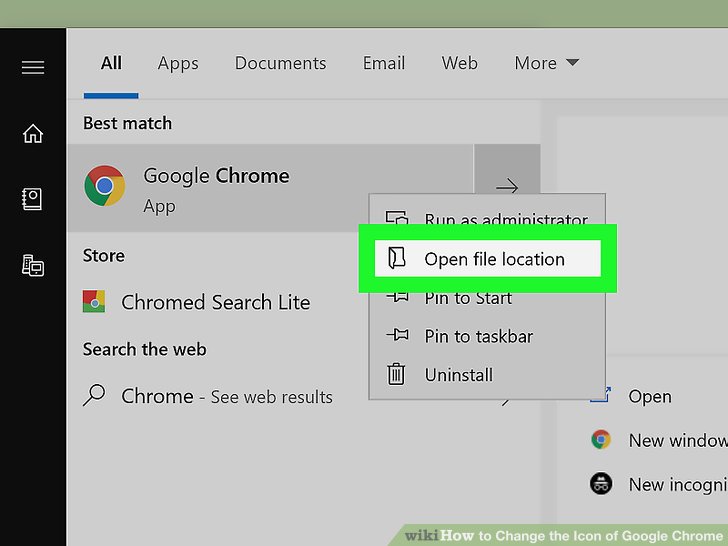Click the Chrome icon beside New window
This screenshot has height=546, width=728.
[601, 439]
